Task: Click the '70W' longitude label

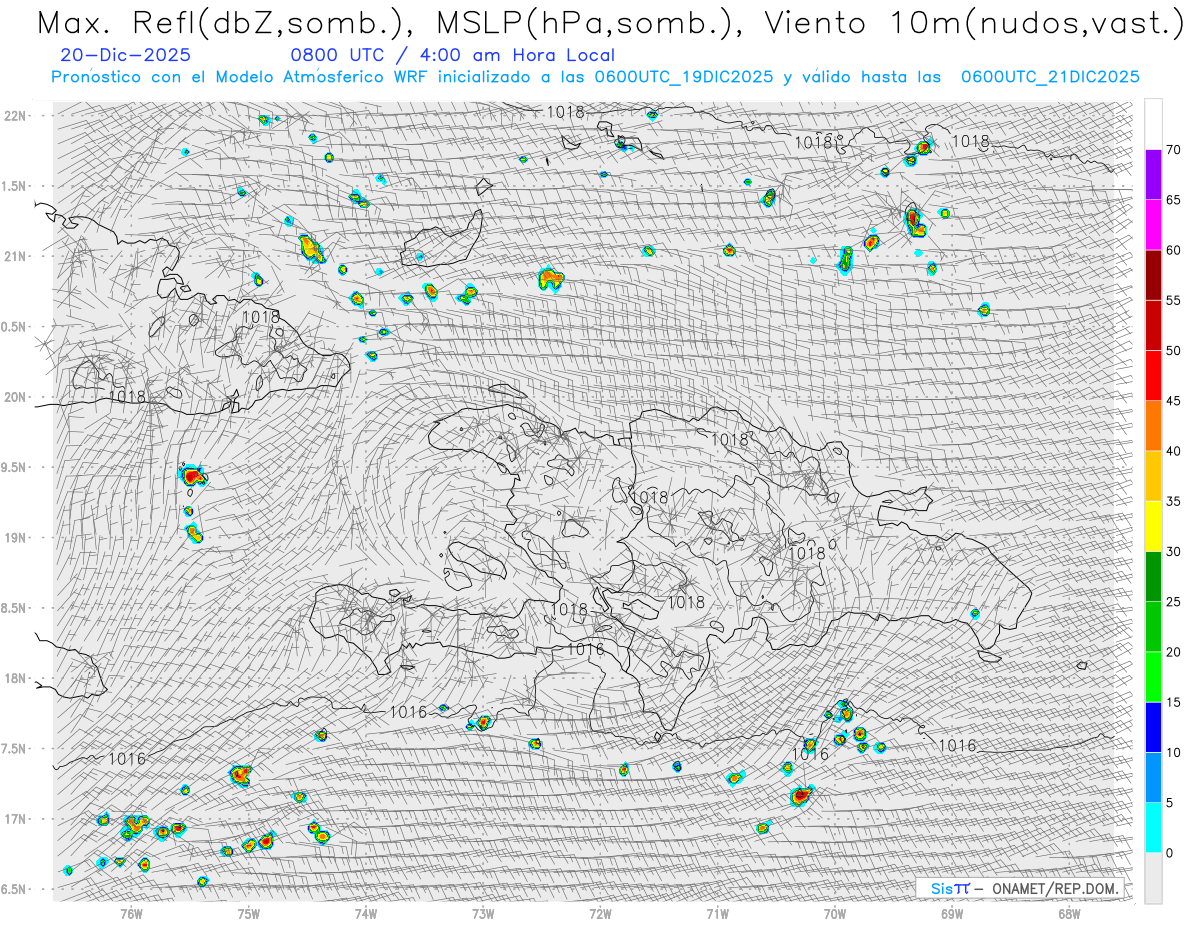Action: coord(835,913)
